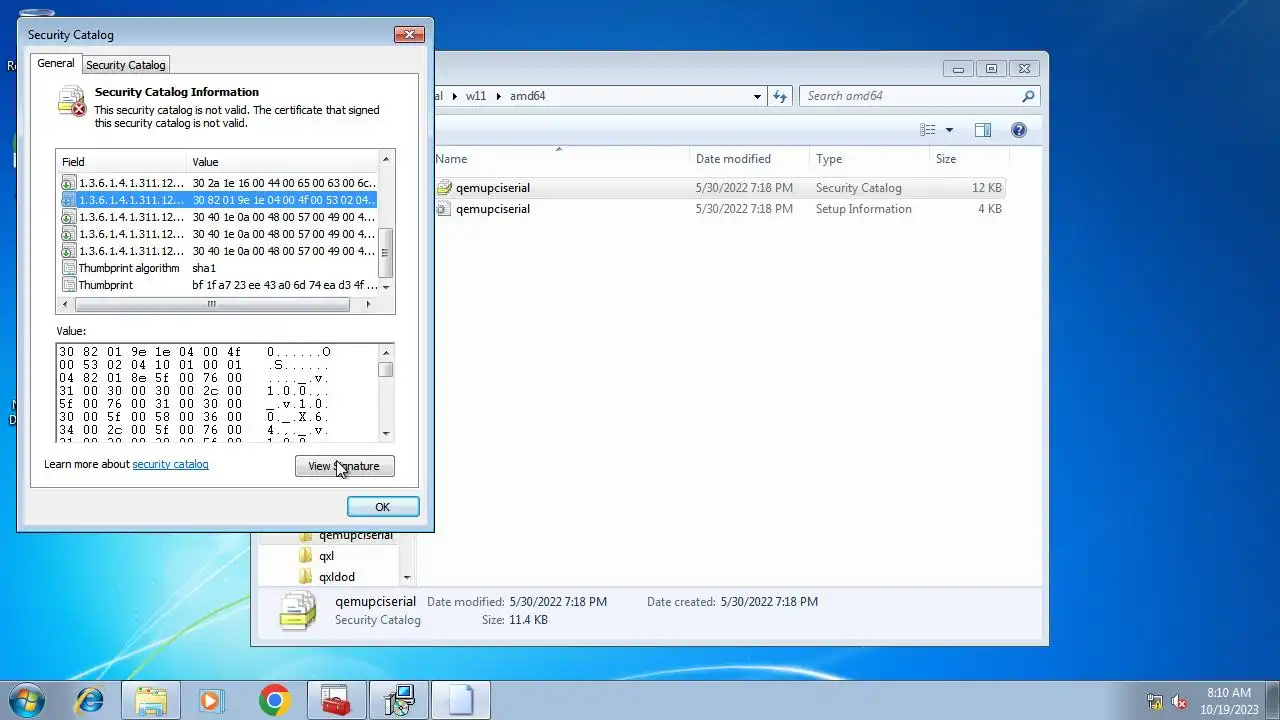Click the search magnifier icon in Explorer
The image size is (1280, 720).
(1027, 96)
